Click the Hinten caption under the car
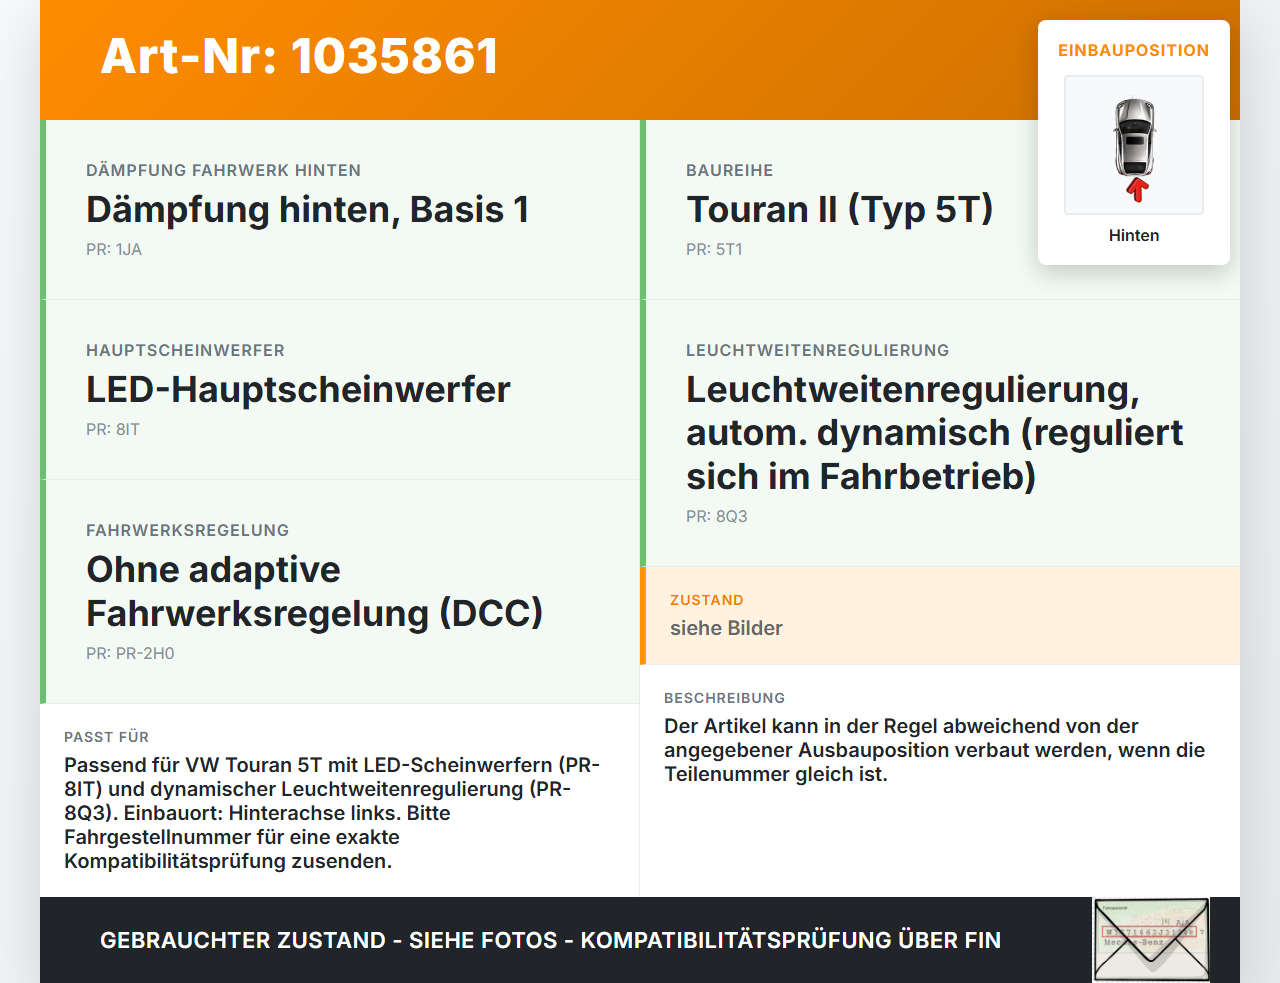1280x983 pixels. click(1134, 235)
